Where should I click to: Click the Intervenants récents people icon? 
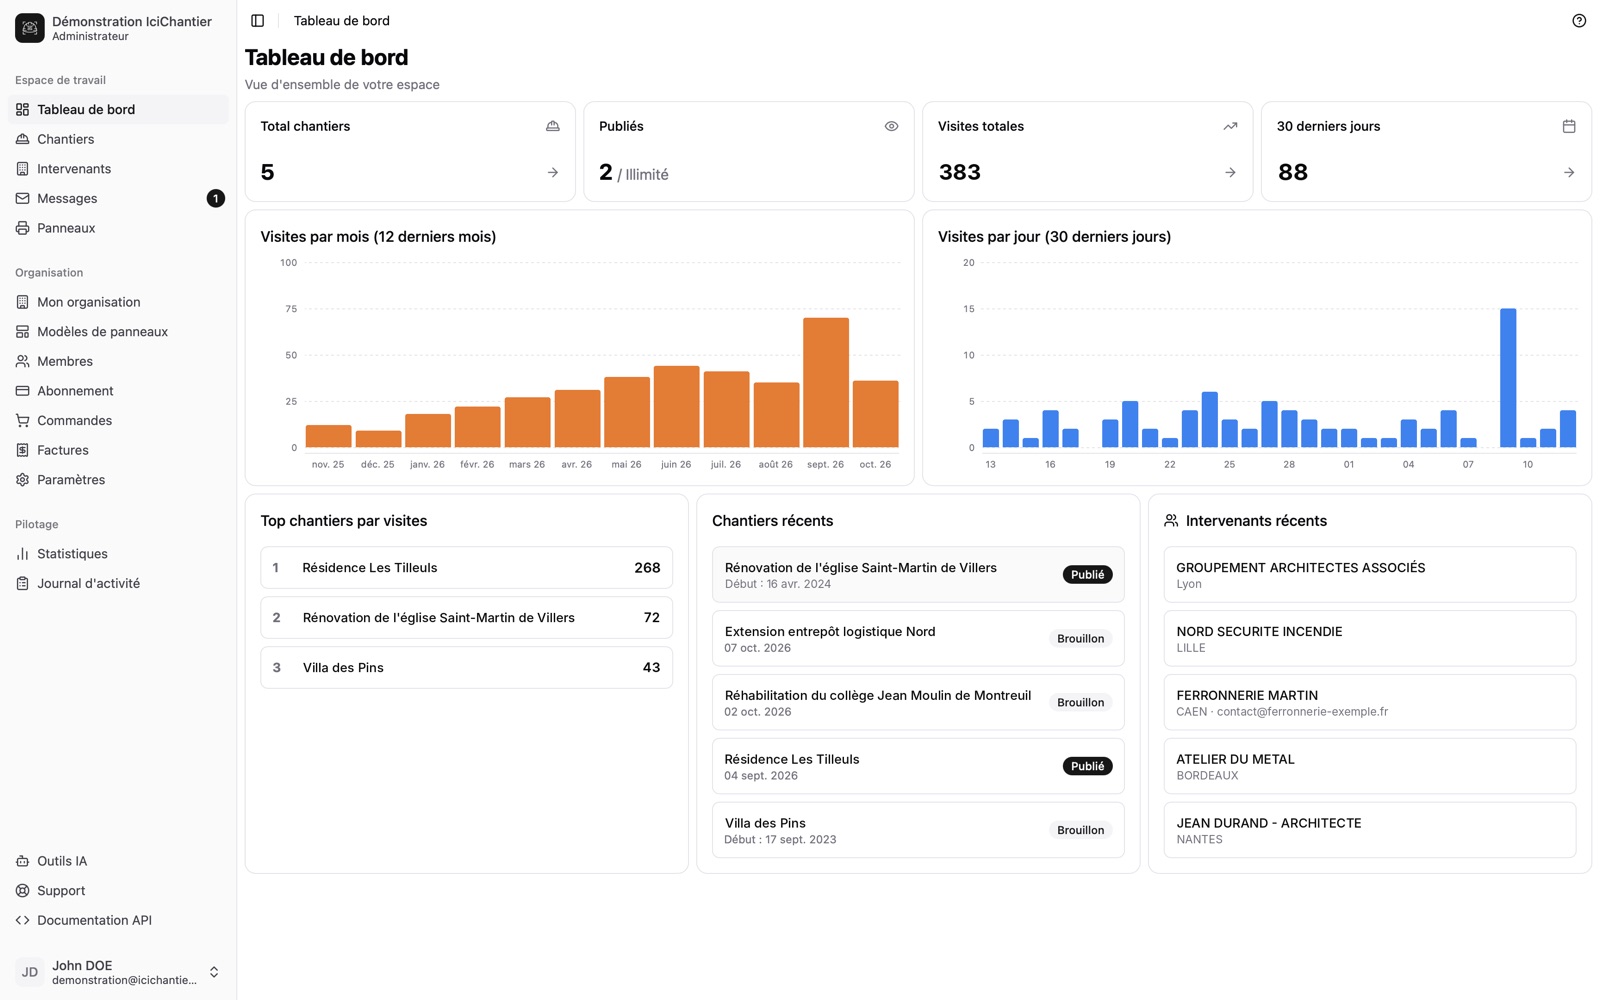pos(1171,521)
